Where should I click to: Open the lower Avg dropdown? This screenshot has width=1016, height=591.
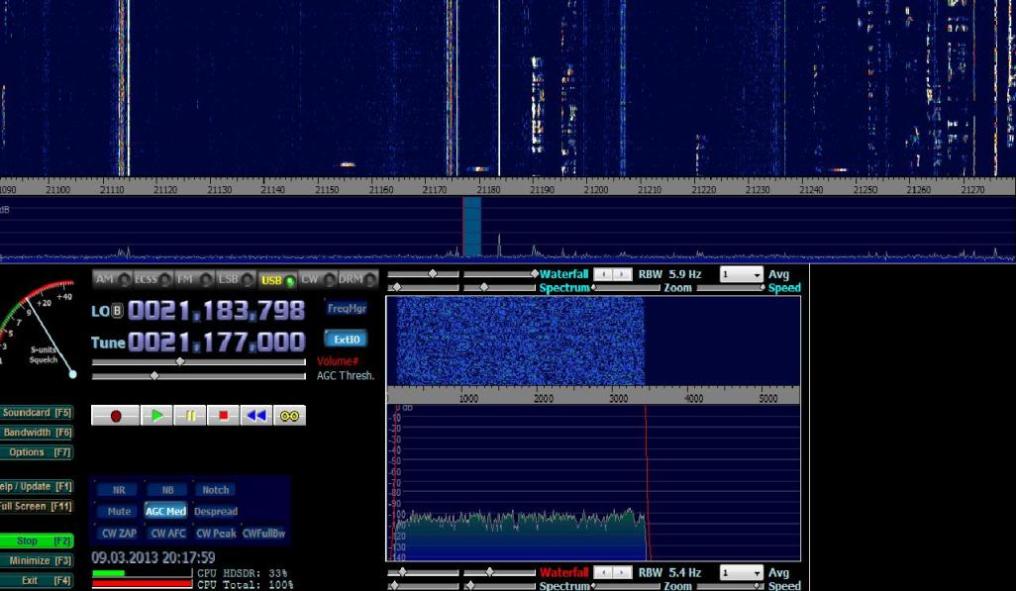coord(741,573)
